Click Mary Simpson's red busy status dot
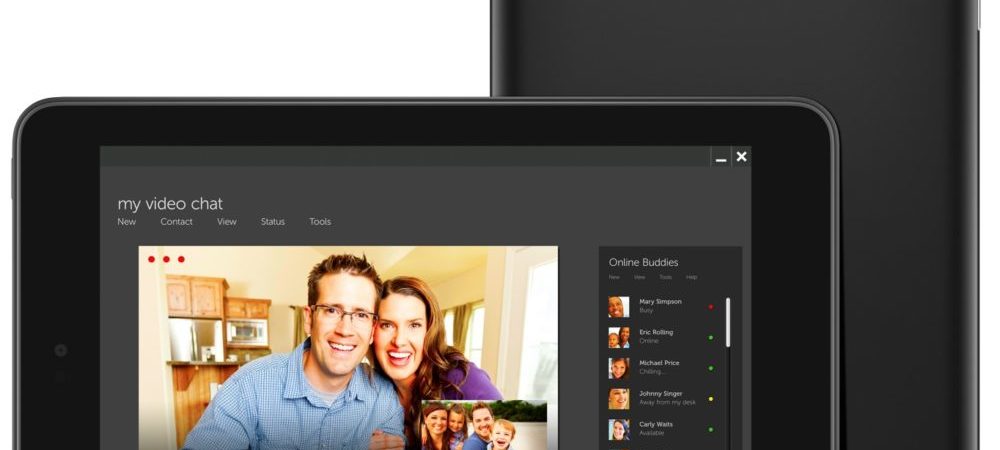 711,307
